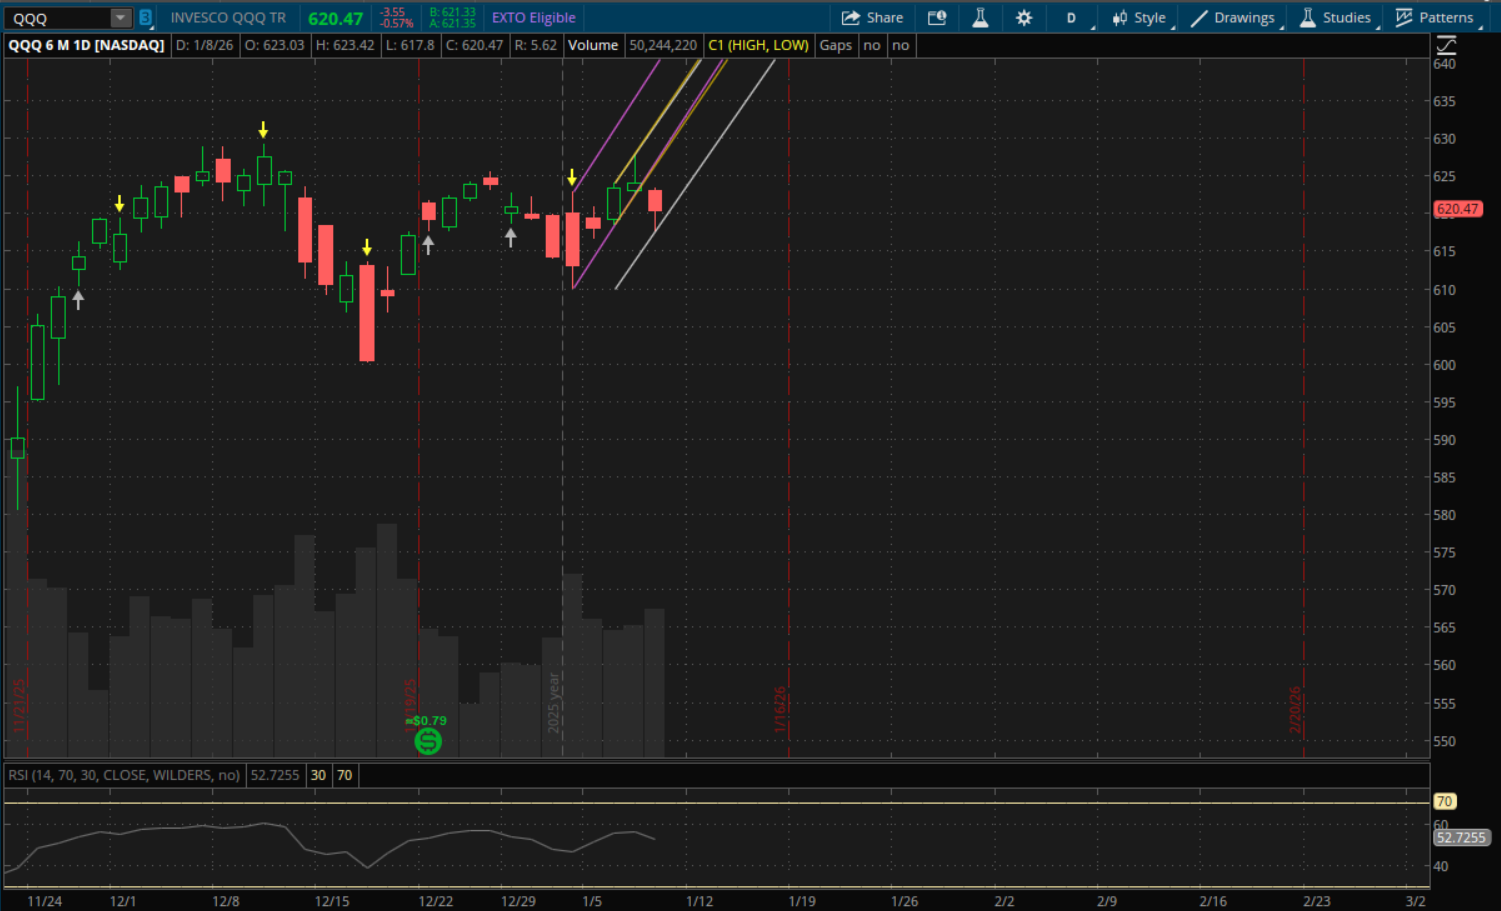Open the flask Edit Studies icon

[x=980, y=18]
